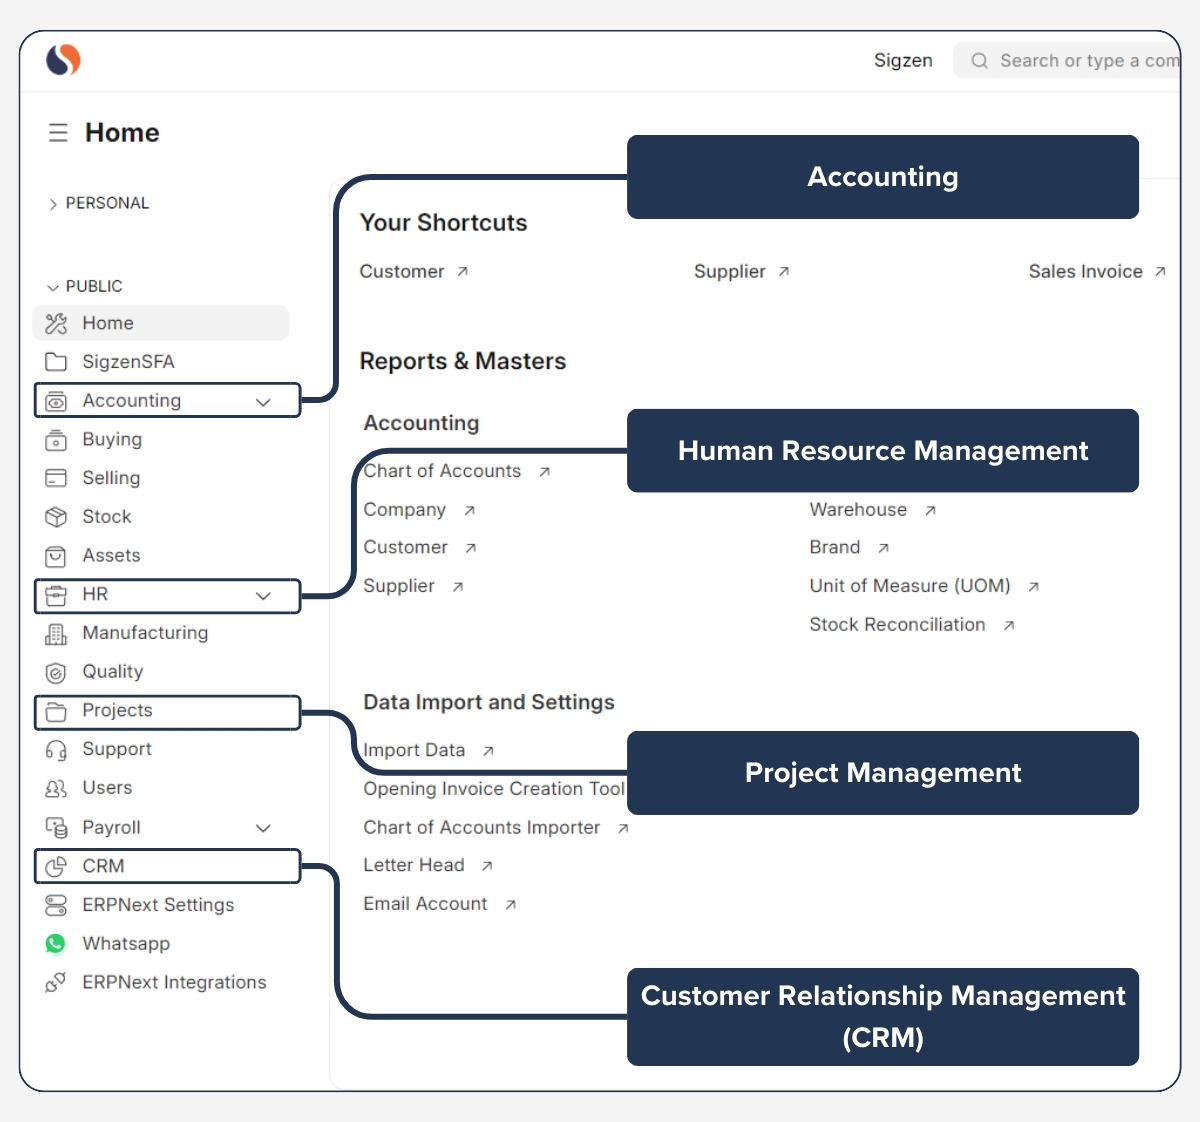Open the Manufacturing module icon

[56, 633]
